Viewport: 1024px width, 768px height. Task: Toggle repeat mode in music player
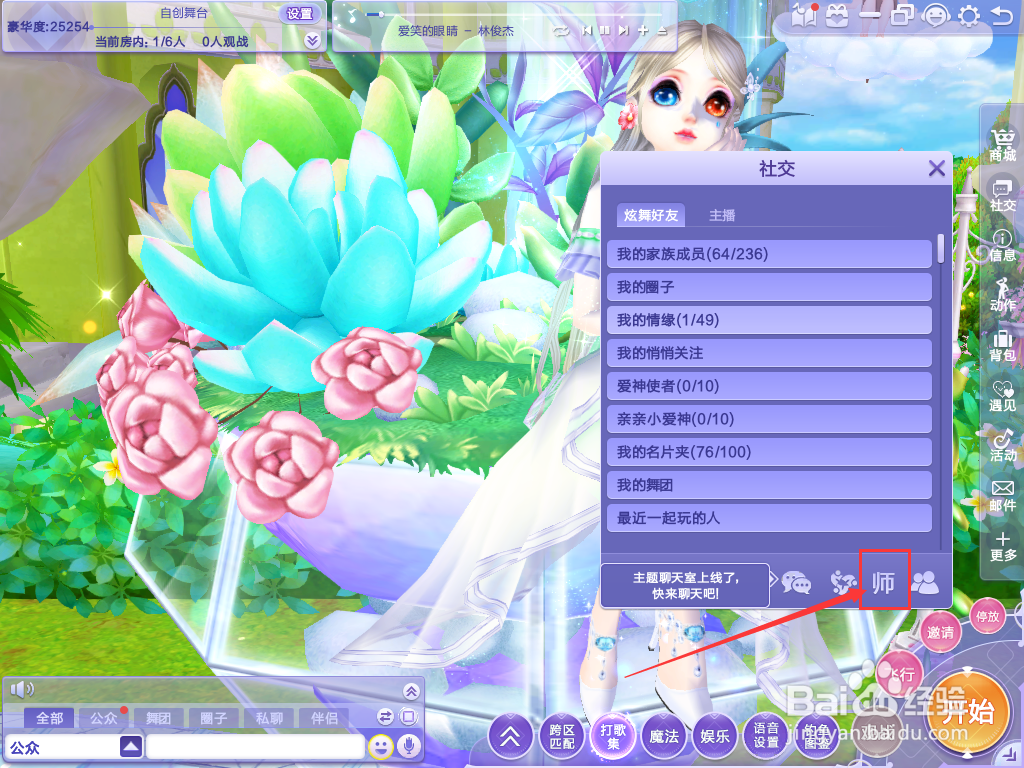[x=560, y=31]
